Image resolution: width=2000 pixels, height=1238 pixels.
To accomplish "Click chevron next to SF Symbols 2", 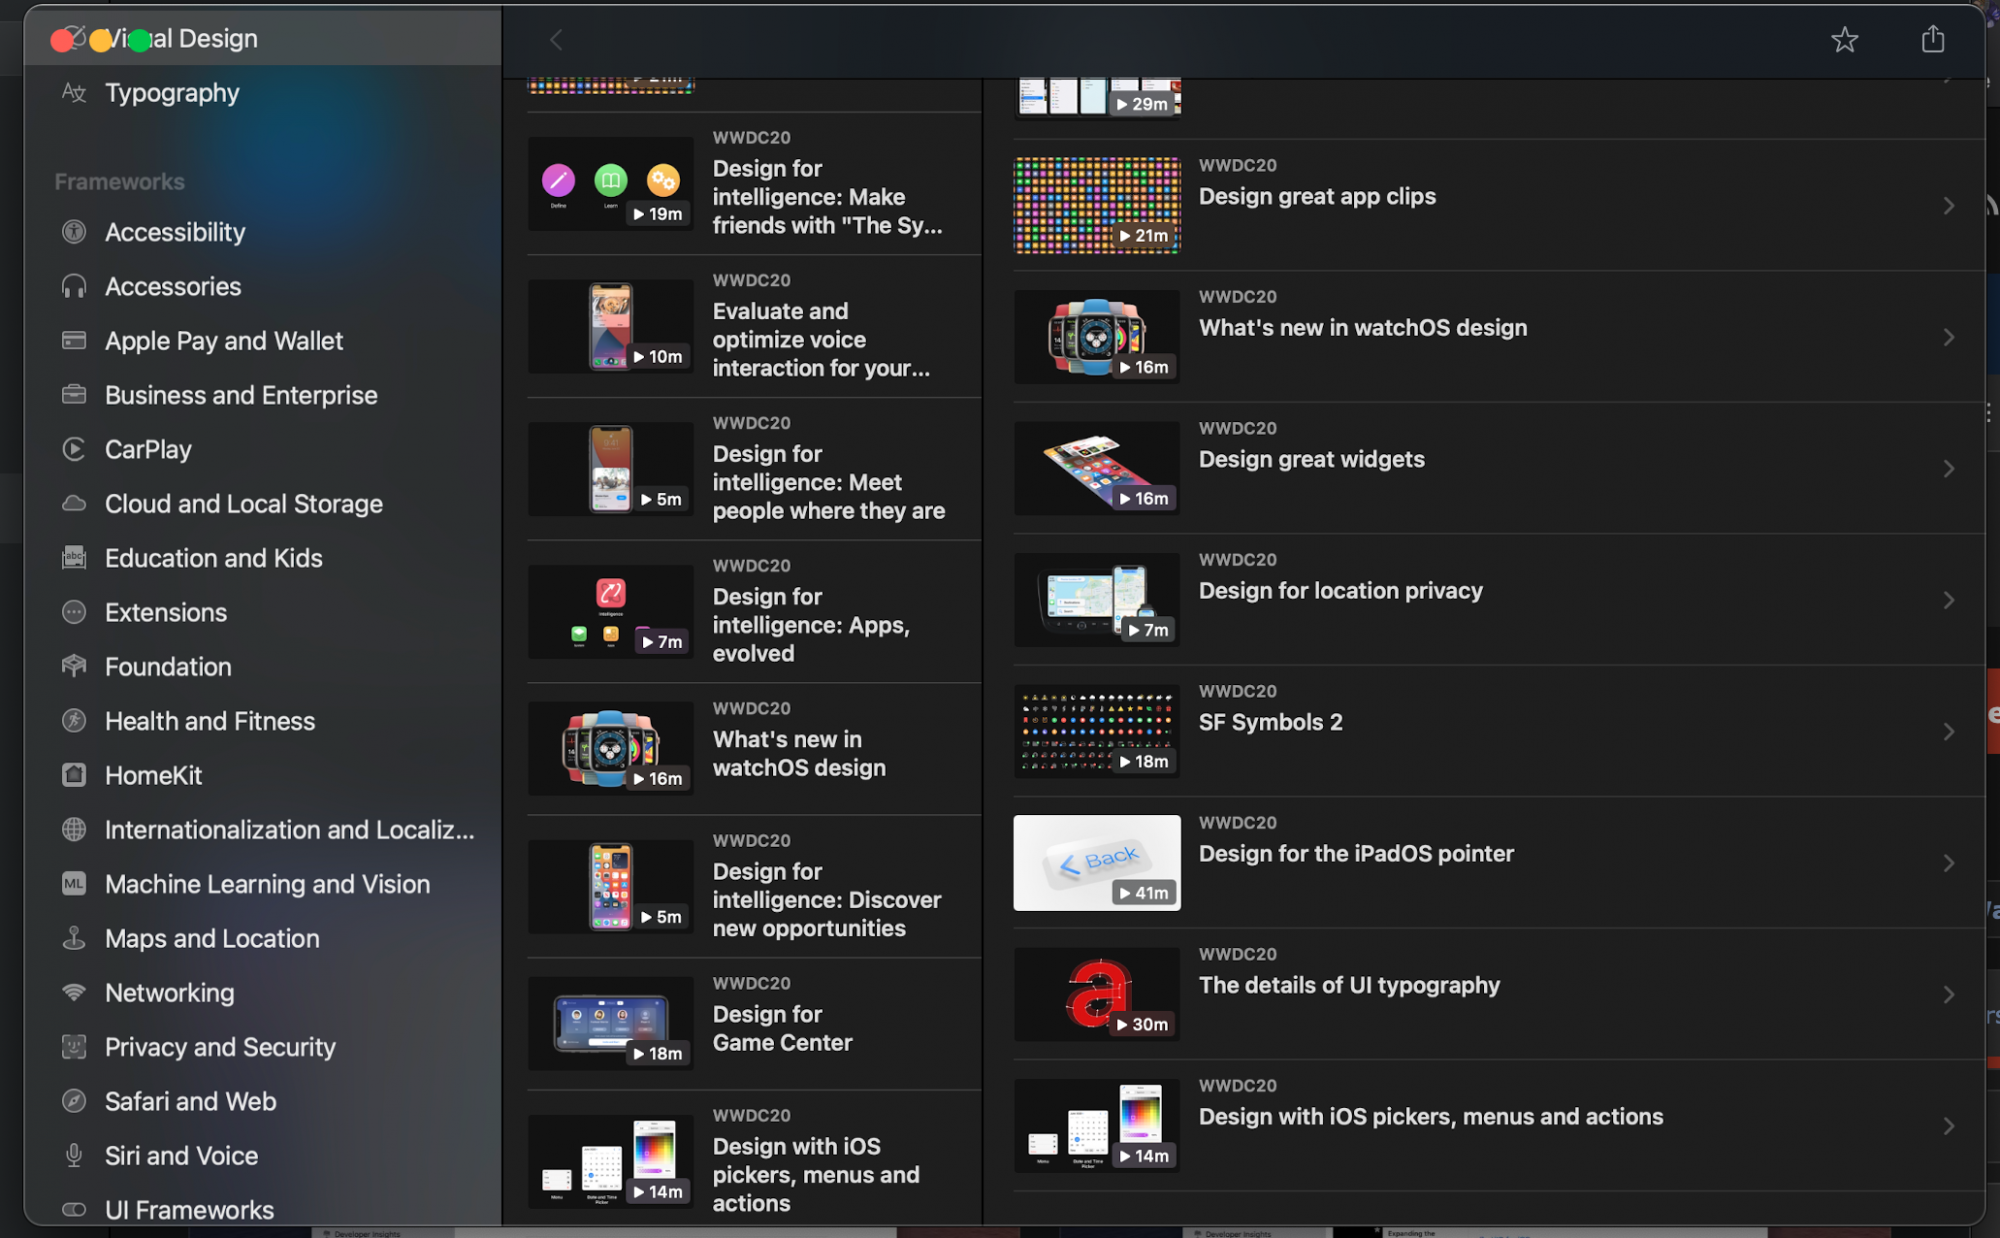I will pos(1948,732).
